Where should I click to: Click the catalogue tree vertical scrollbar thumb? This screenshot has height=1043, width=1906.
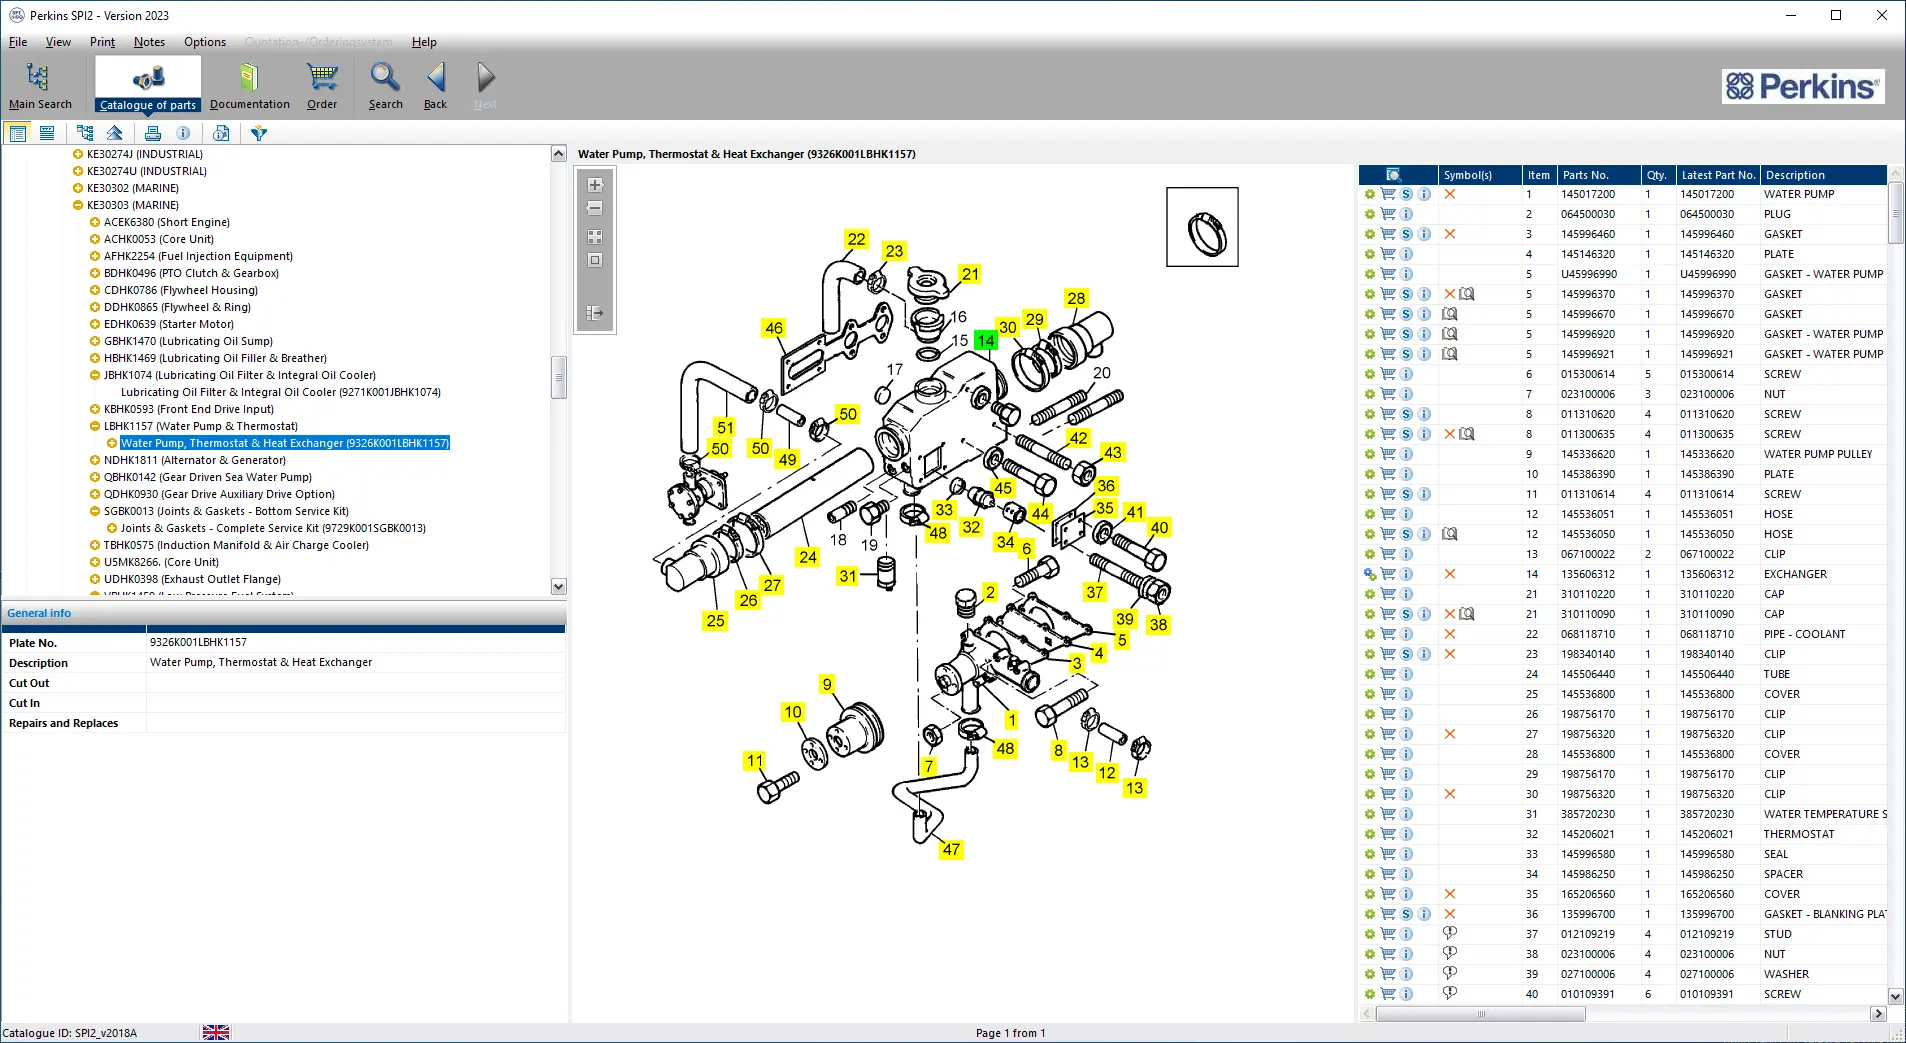click(559, 378)
